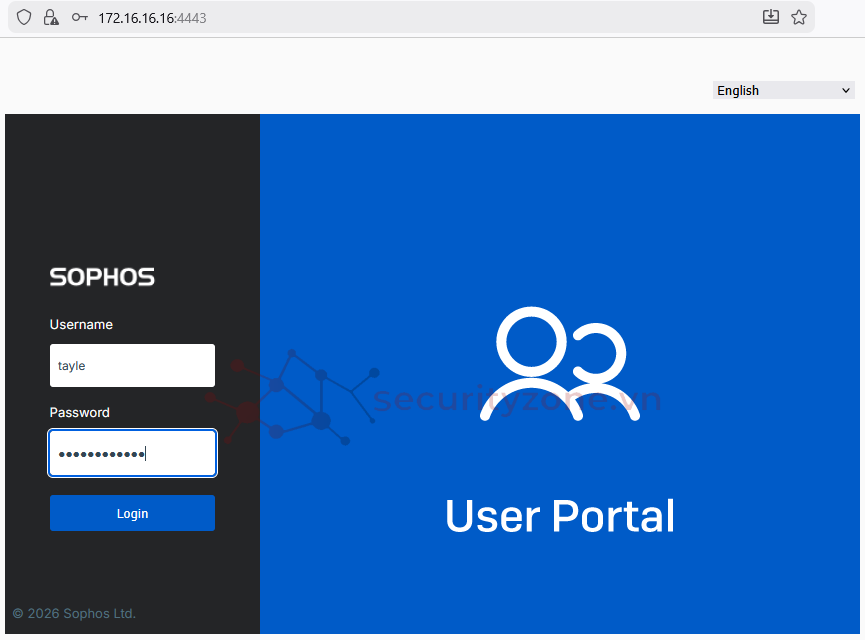The width and height of the screenshot is (865, 640).
Task: Click the SOPHOS logo
Action: point(102,277)
